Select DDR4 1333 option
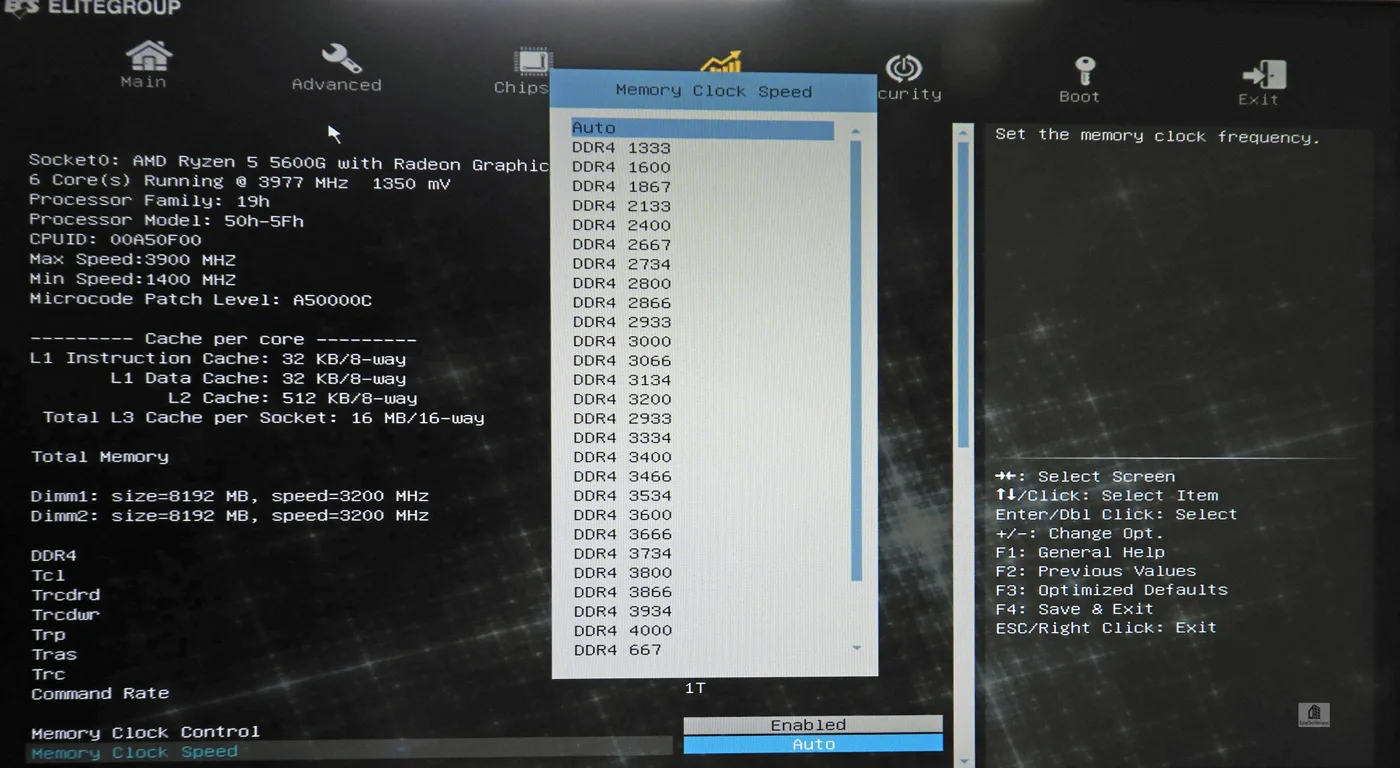1400x768 pixels. point(621,148)
